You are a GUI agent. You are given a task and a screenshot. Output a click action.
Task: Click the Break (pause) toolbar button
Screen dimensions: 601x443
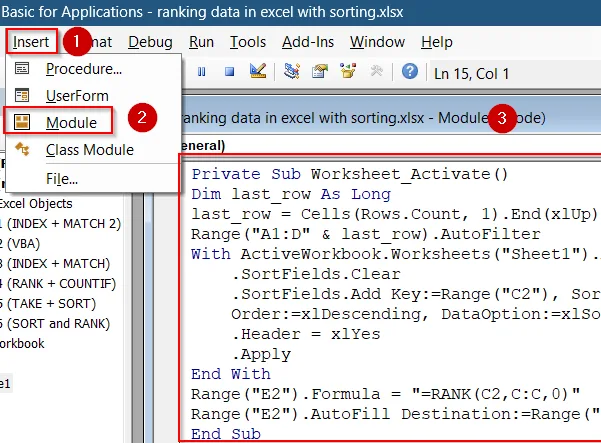coord(201,72)
